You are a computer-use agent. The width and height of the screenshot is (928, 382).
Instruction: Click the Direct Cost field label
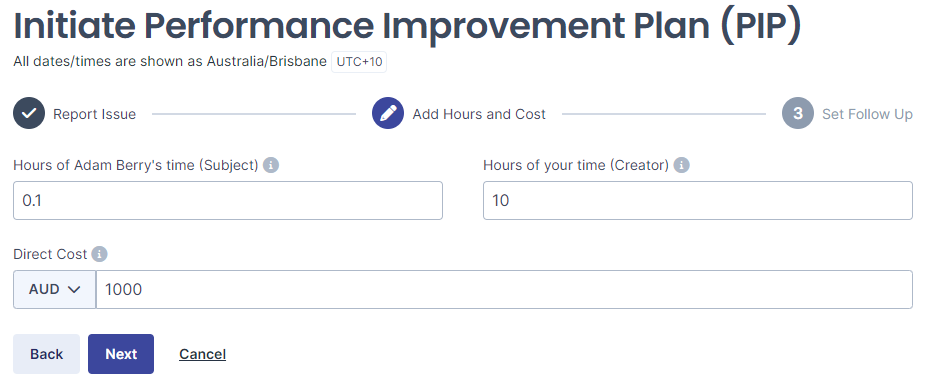[50, 254]
